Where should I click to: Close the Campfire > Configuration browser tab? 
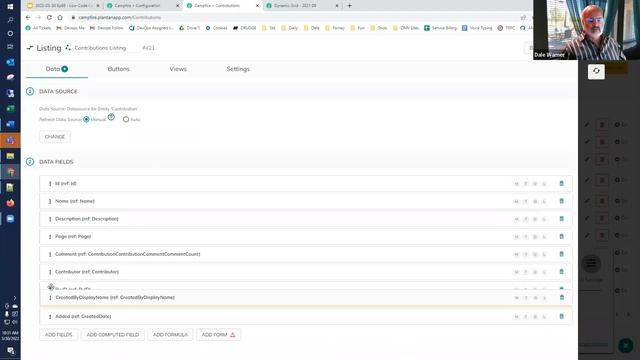pyautogui.click(x=178, y=6)
